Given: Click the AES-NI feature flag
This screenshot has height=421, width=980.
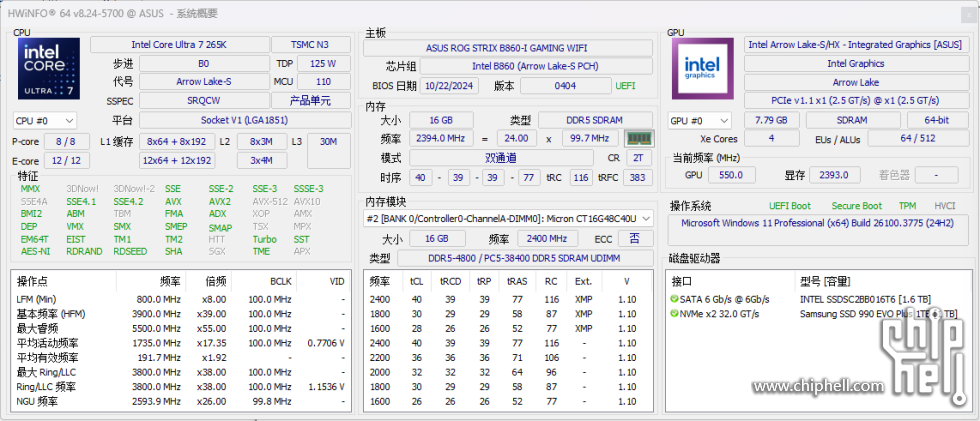Looking at the screenshot, I should pyautogui.click(x=34, y=252).
